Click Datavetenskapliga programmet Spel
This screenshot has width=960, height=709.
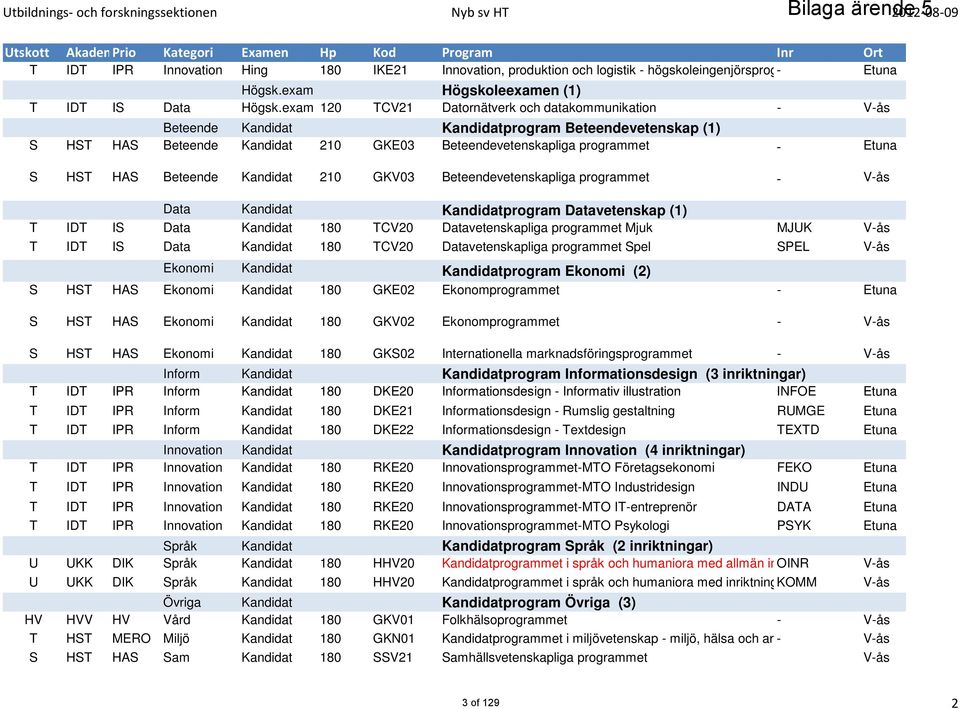(x=546, y=247)
